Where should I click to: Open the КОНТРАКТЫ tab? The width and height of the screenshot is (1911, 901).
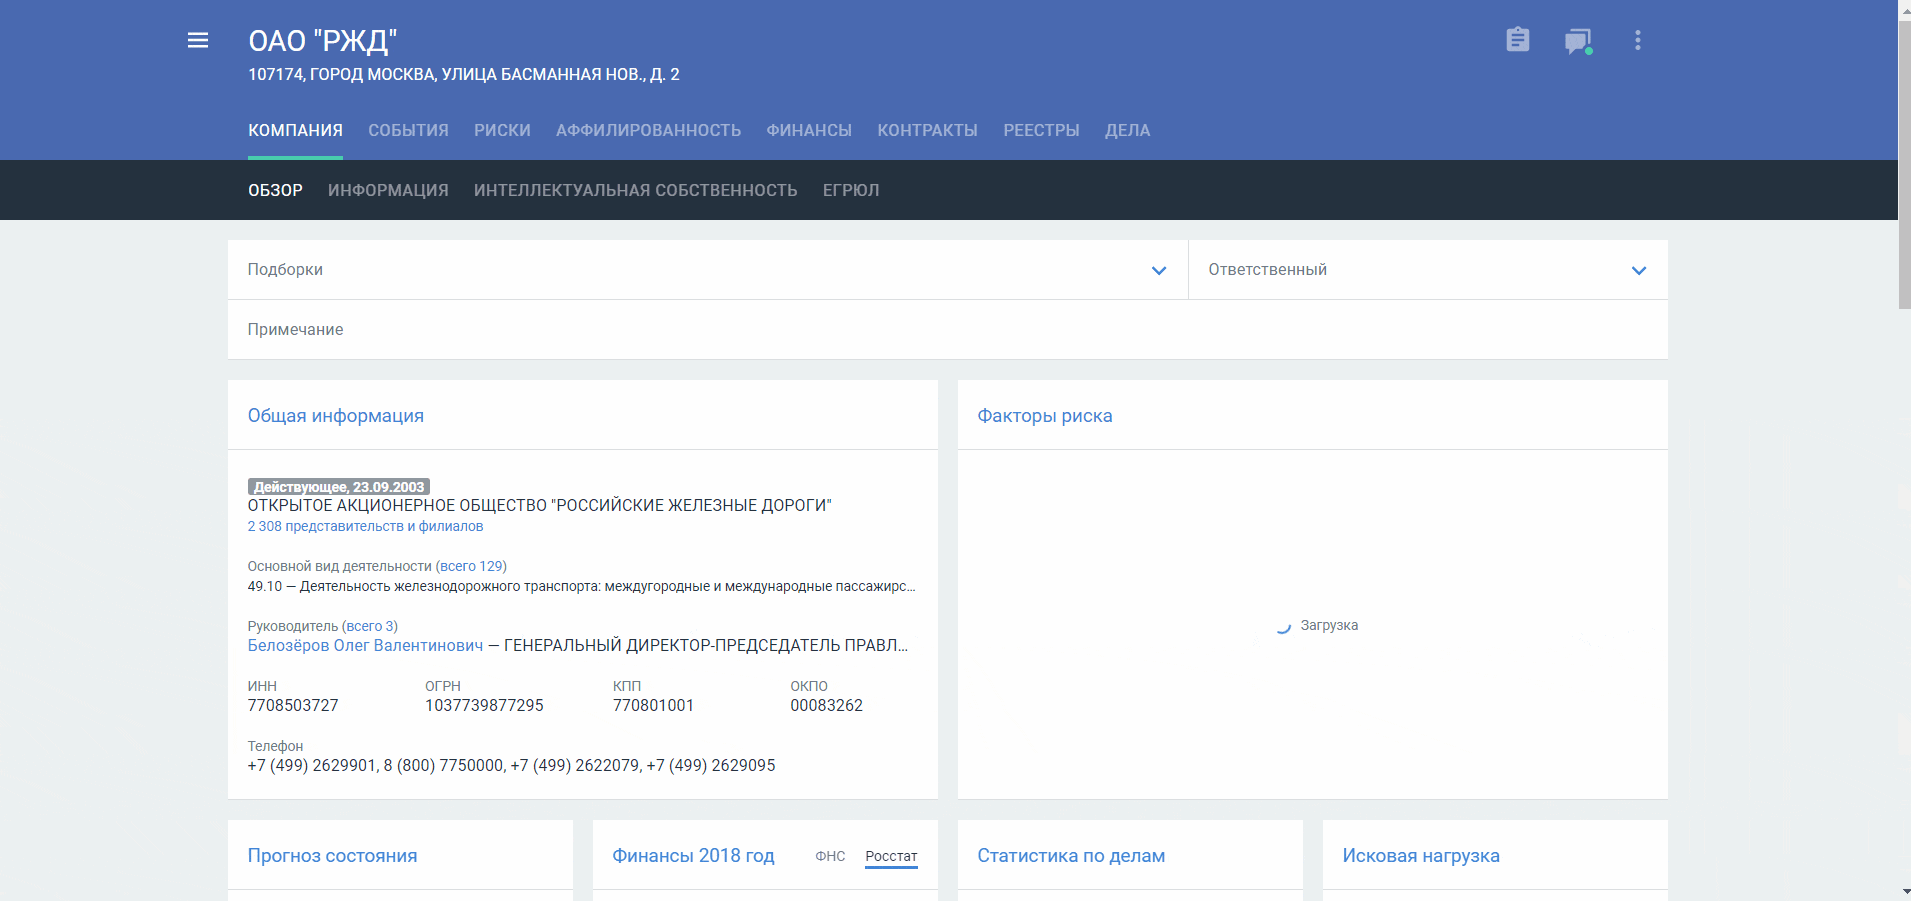pos(927,130)
